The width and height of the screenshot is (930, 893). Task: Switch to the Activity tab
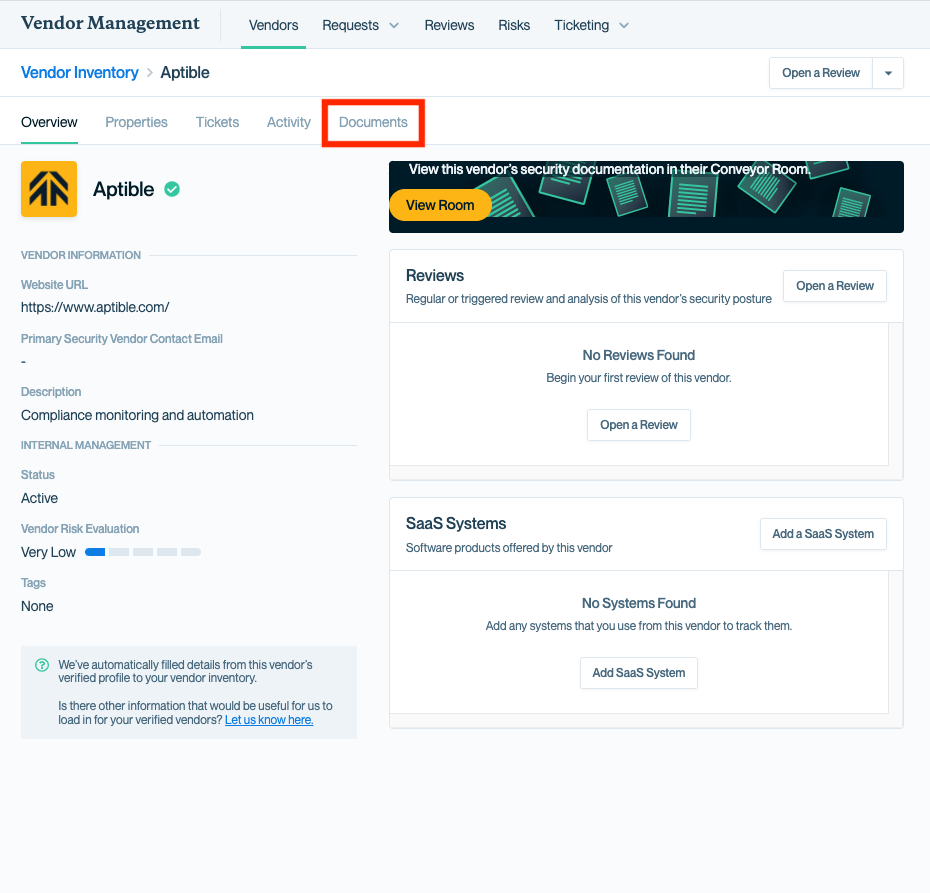click(x=288, y=122)
